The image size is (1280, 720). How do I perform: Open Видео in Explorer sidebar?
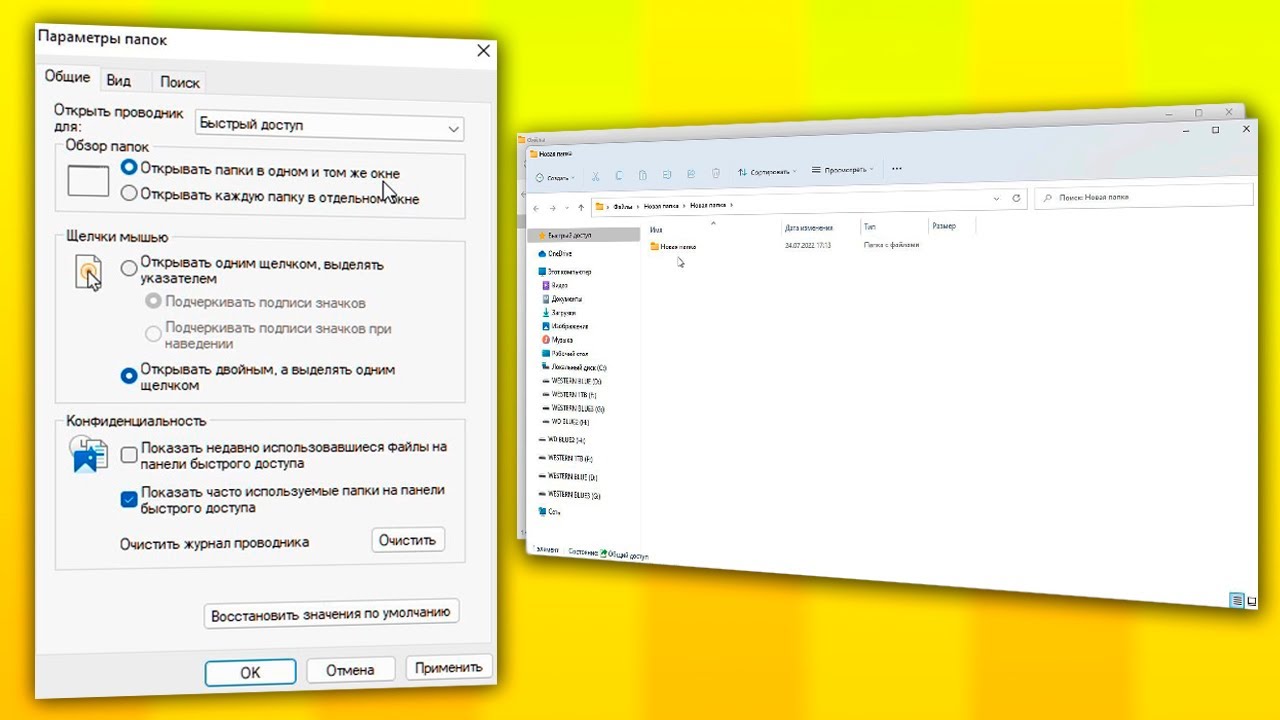point(555,285)
